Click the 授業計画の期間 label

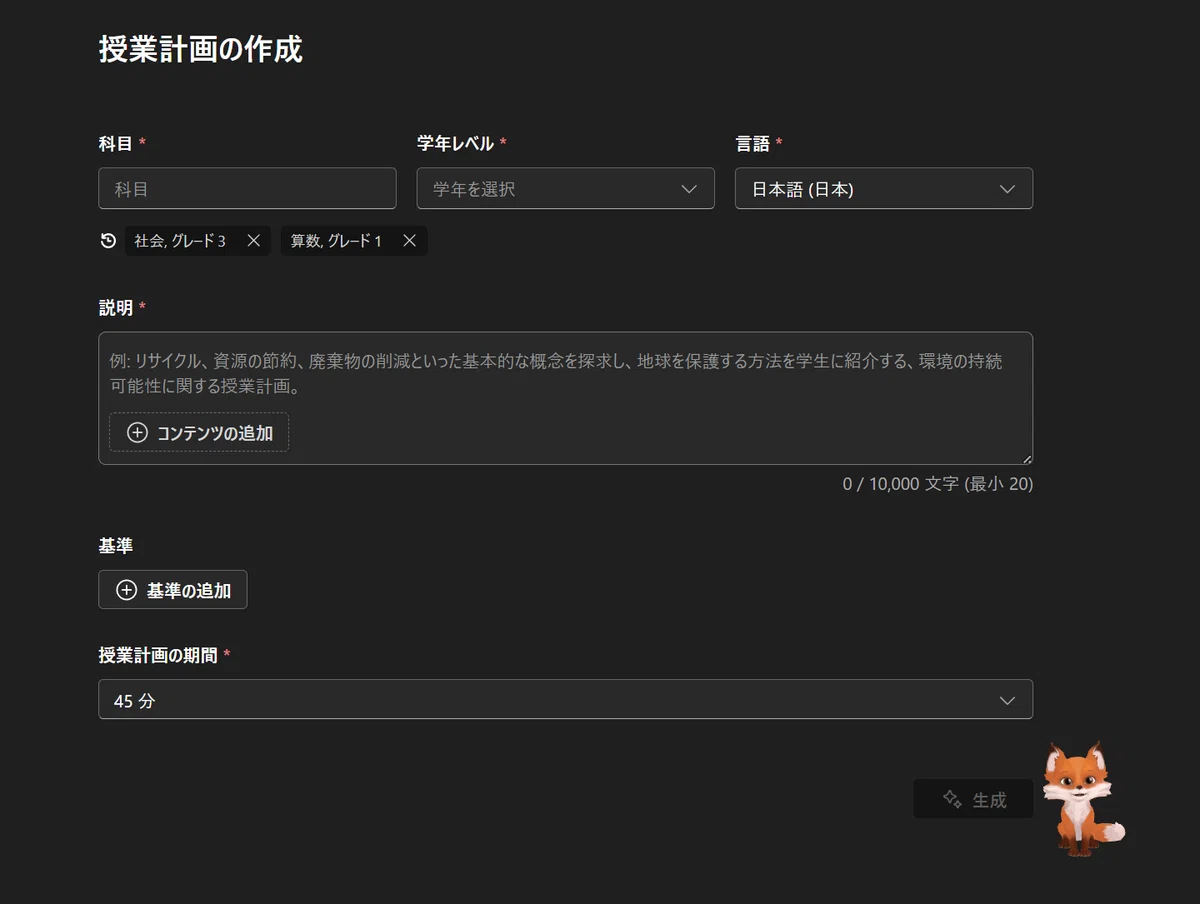pyautogui.click(x=158, y=655)
